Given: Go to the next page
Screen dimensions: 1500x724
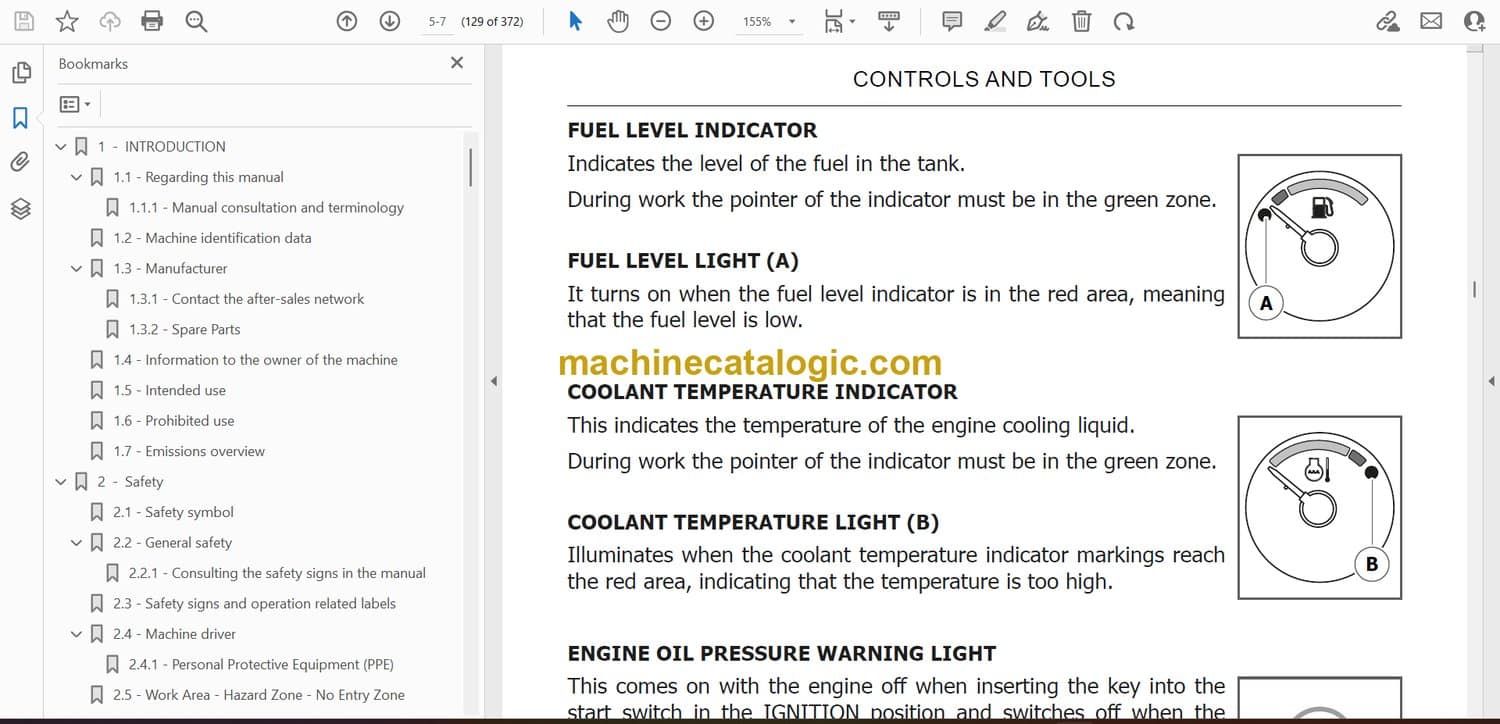Looking at the screenshot, I should pos(390,21).
